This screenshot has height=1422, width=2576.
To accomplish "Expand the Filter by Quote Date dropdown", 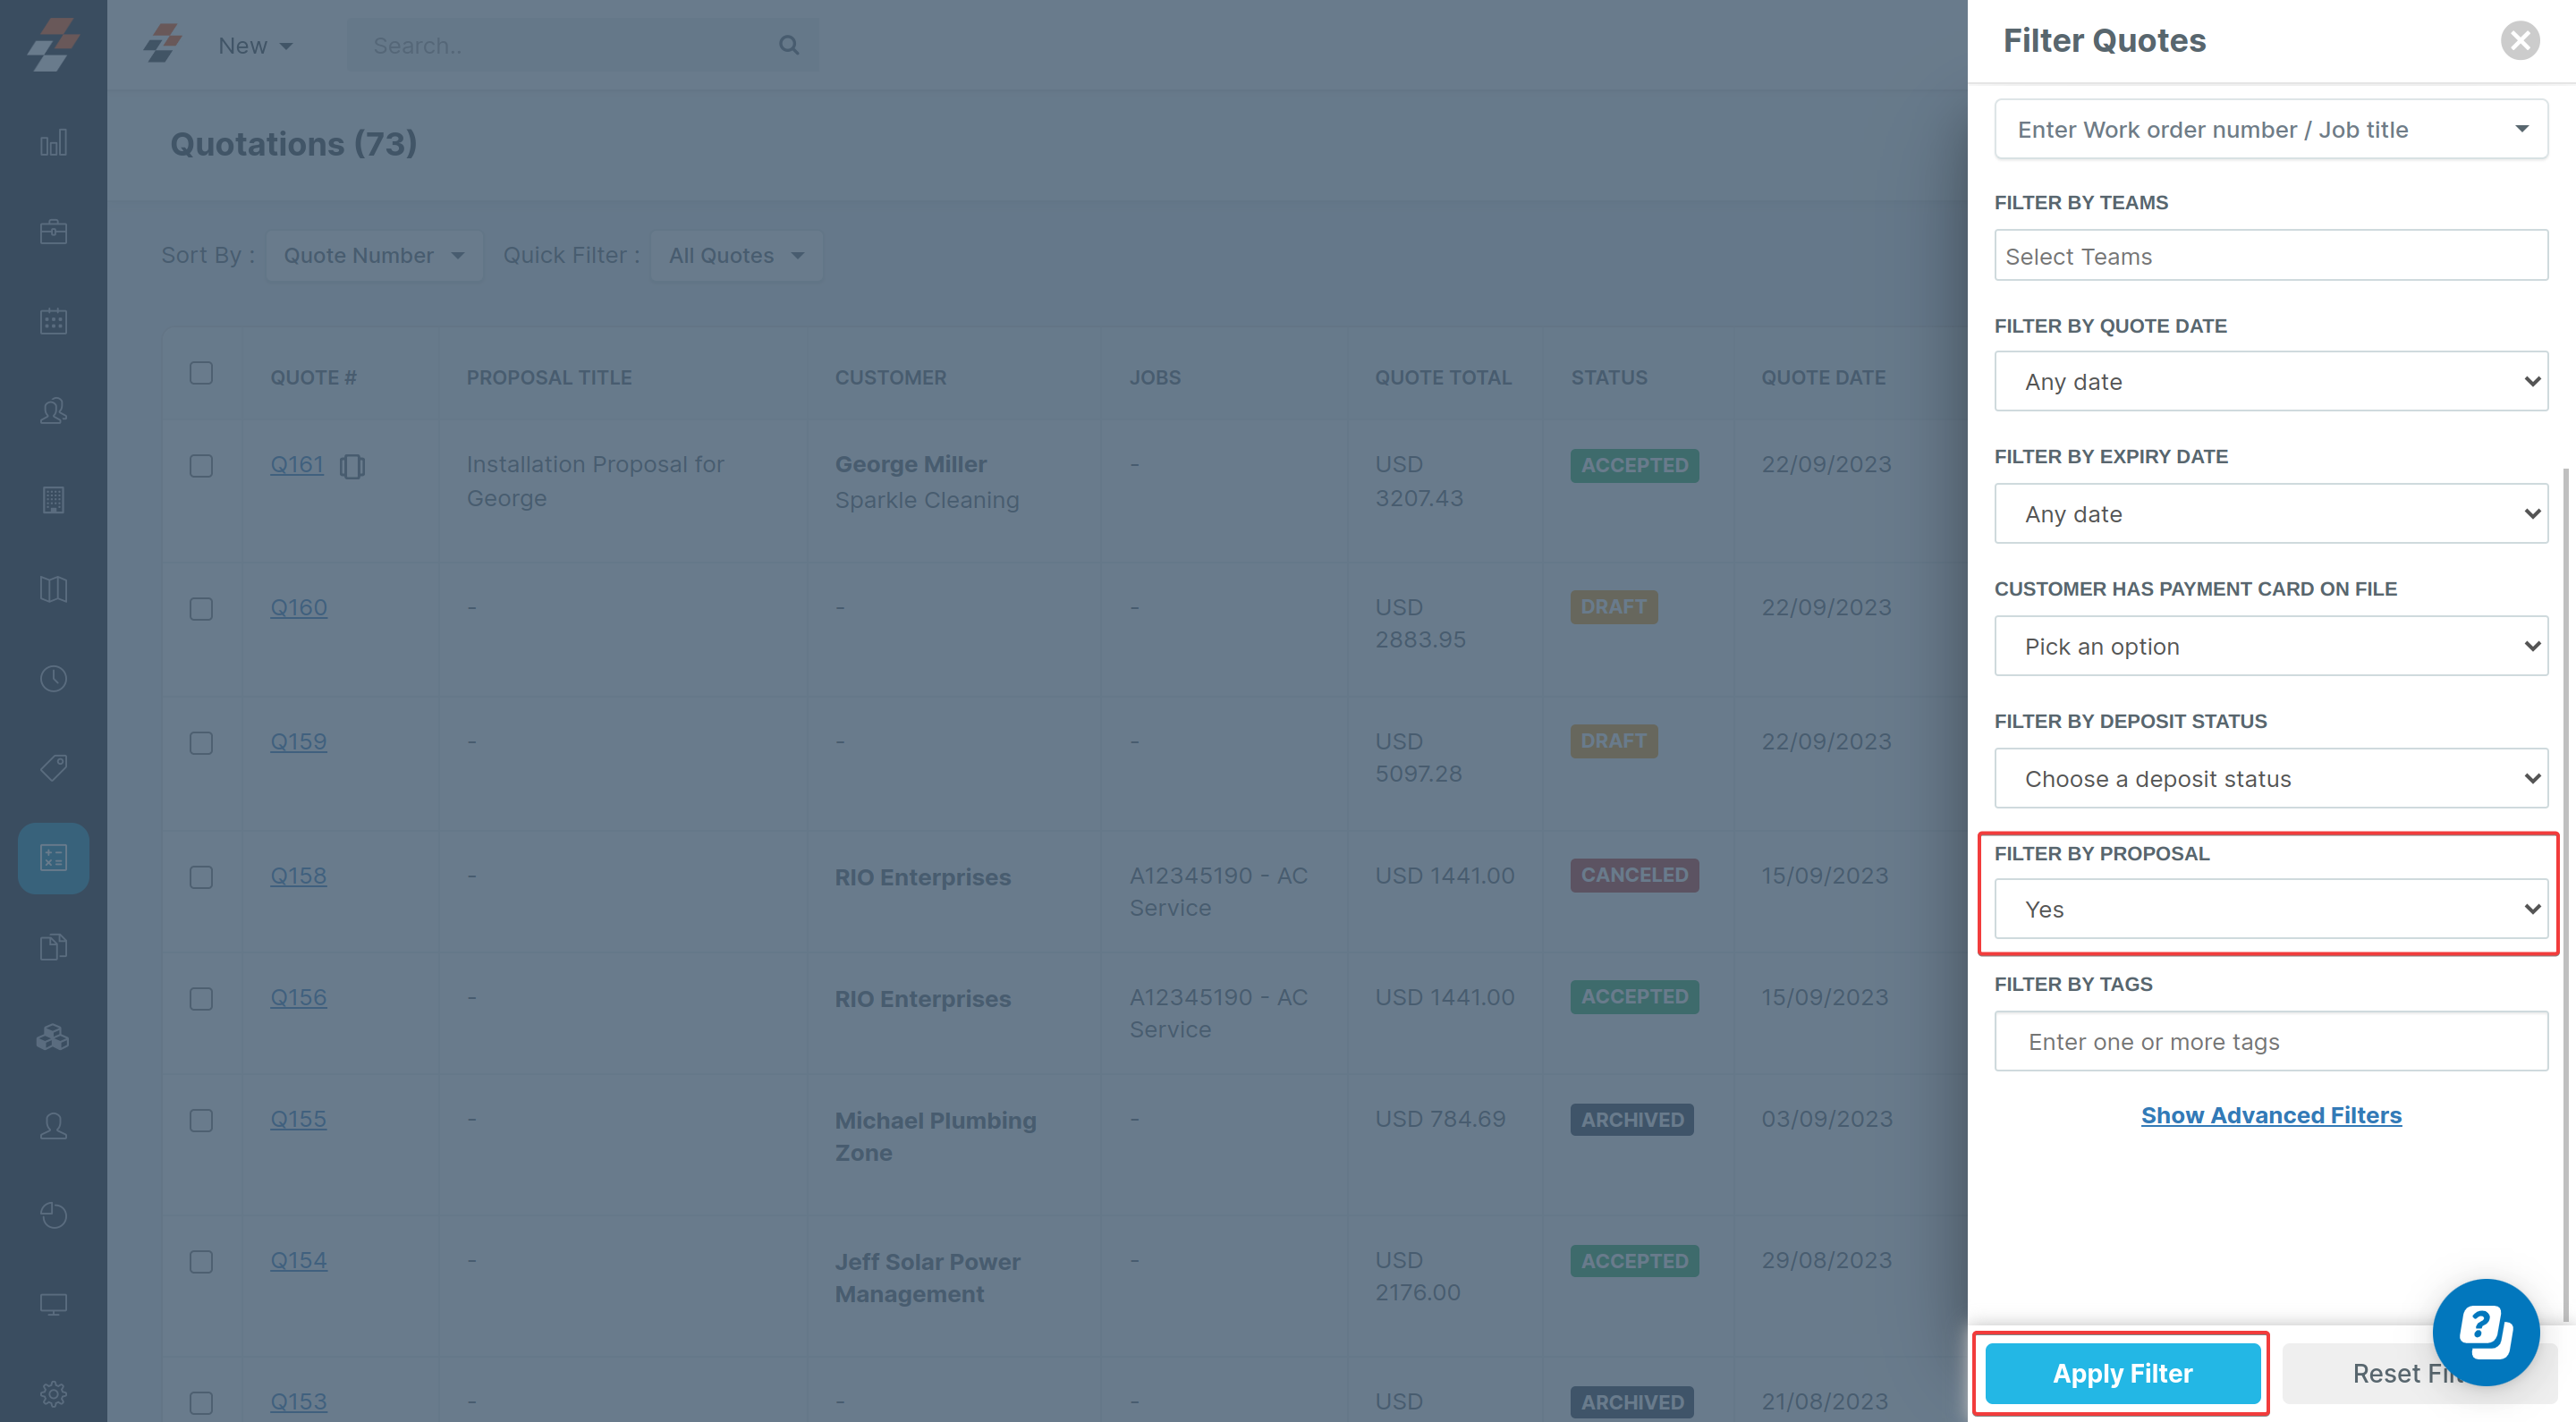I will pos(2270,381).
